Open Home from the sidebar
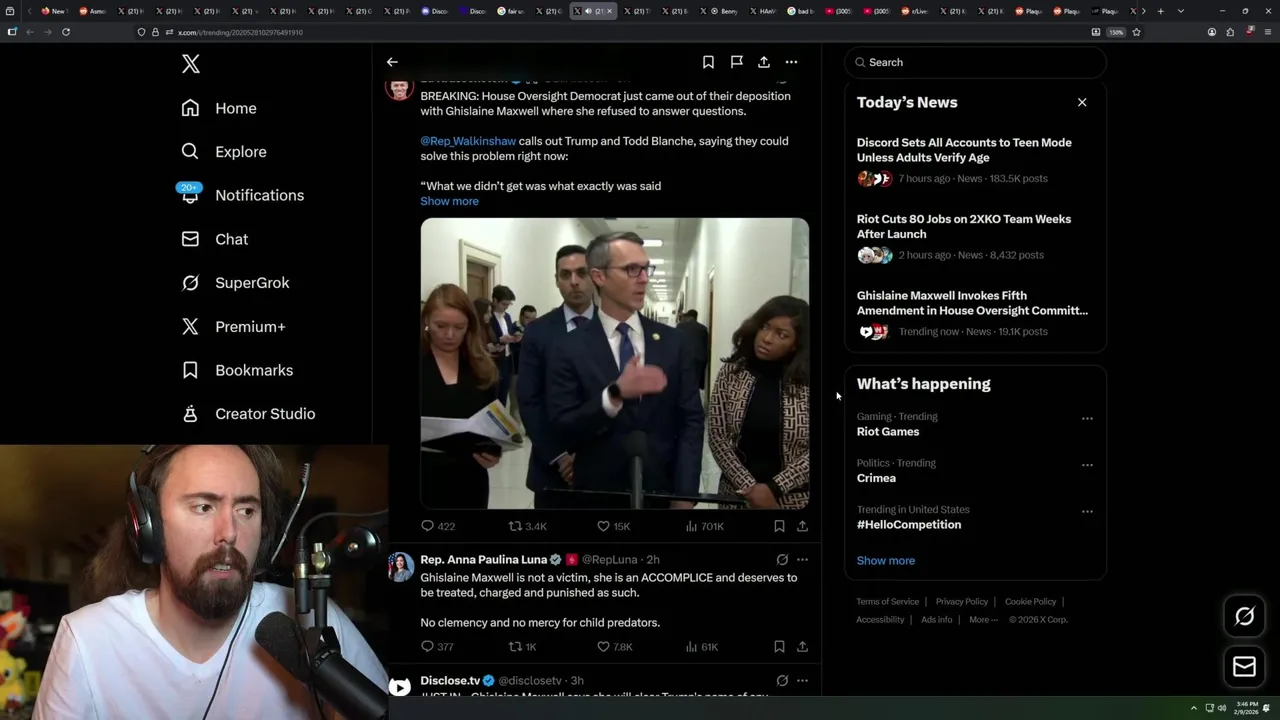This screenshot has height=720, width=1280. point(219,108)
